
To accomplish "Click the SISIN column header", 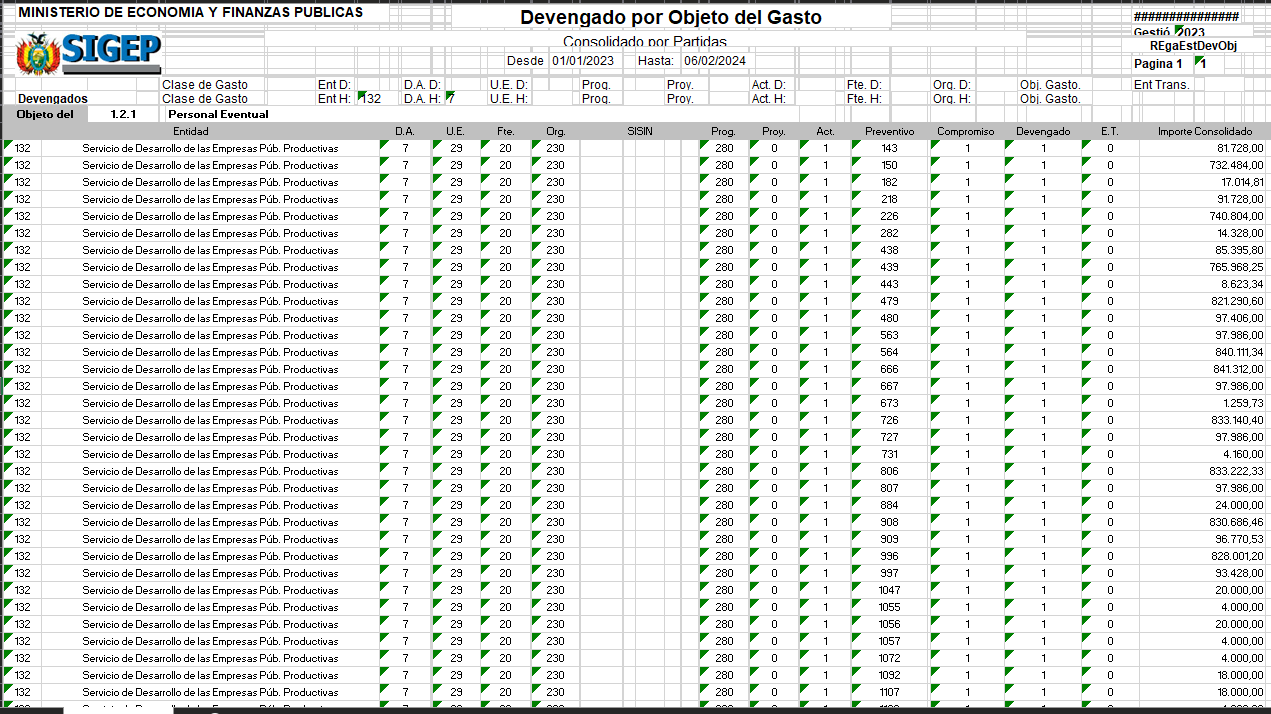I will tap(640, 131).
